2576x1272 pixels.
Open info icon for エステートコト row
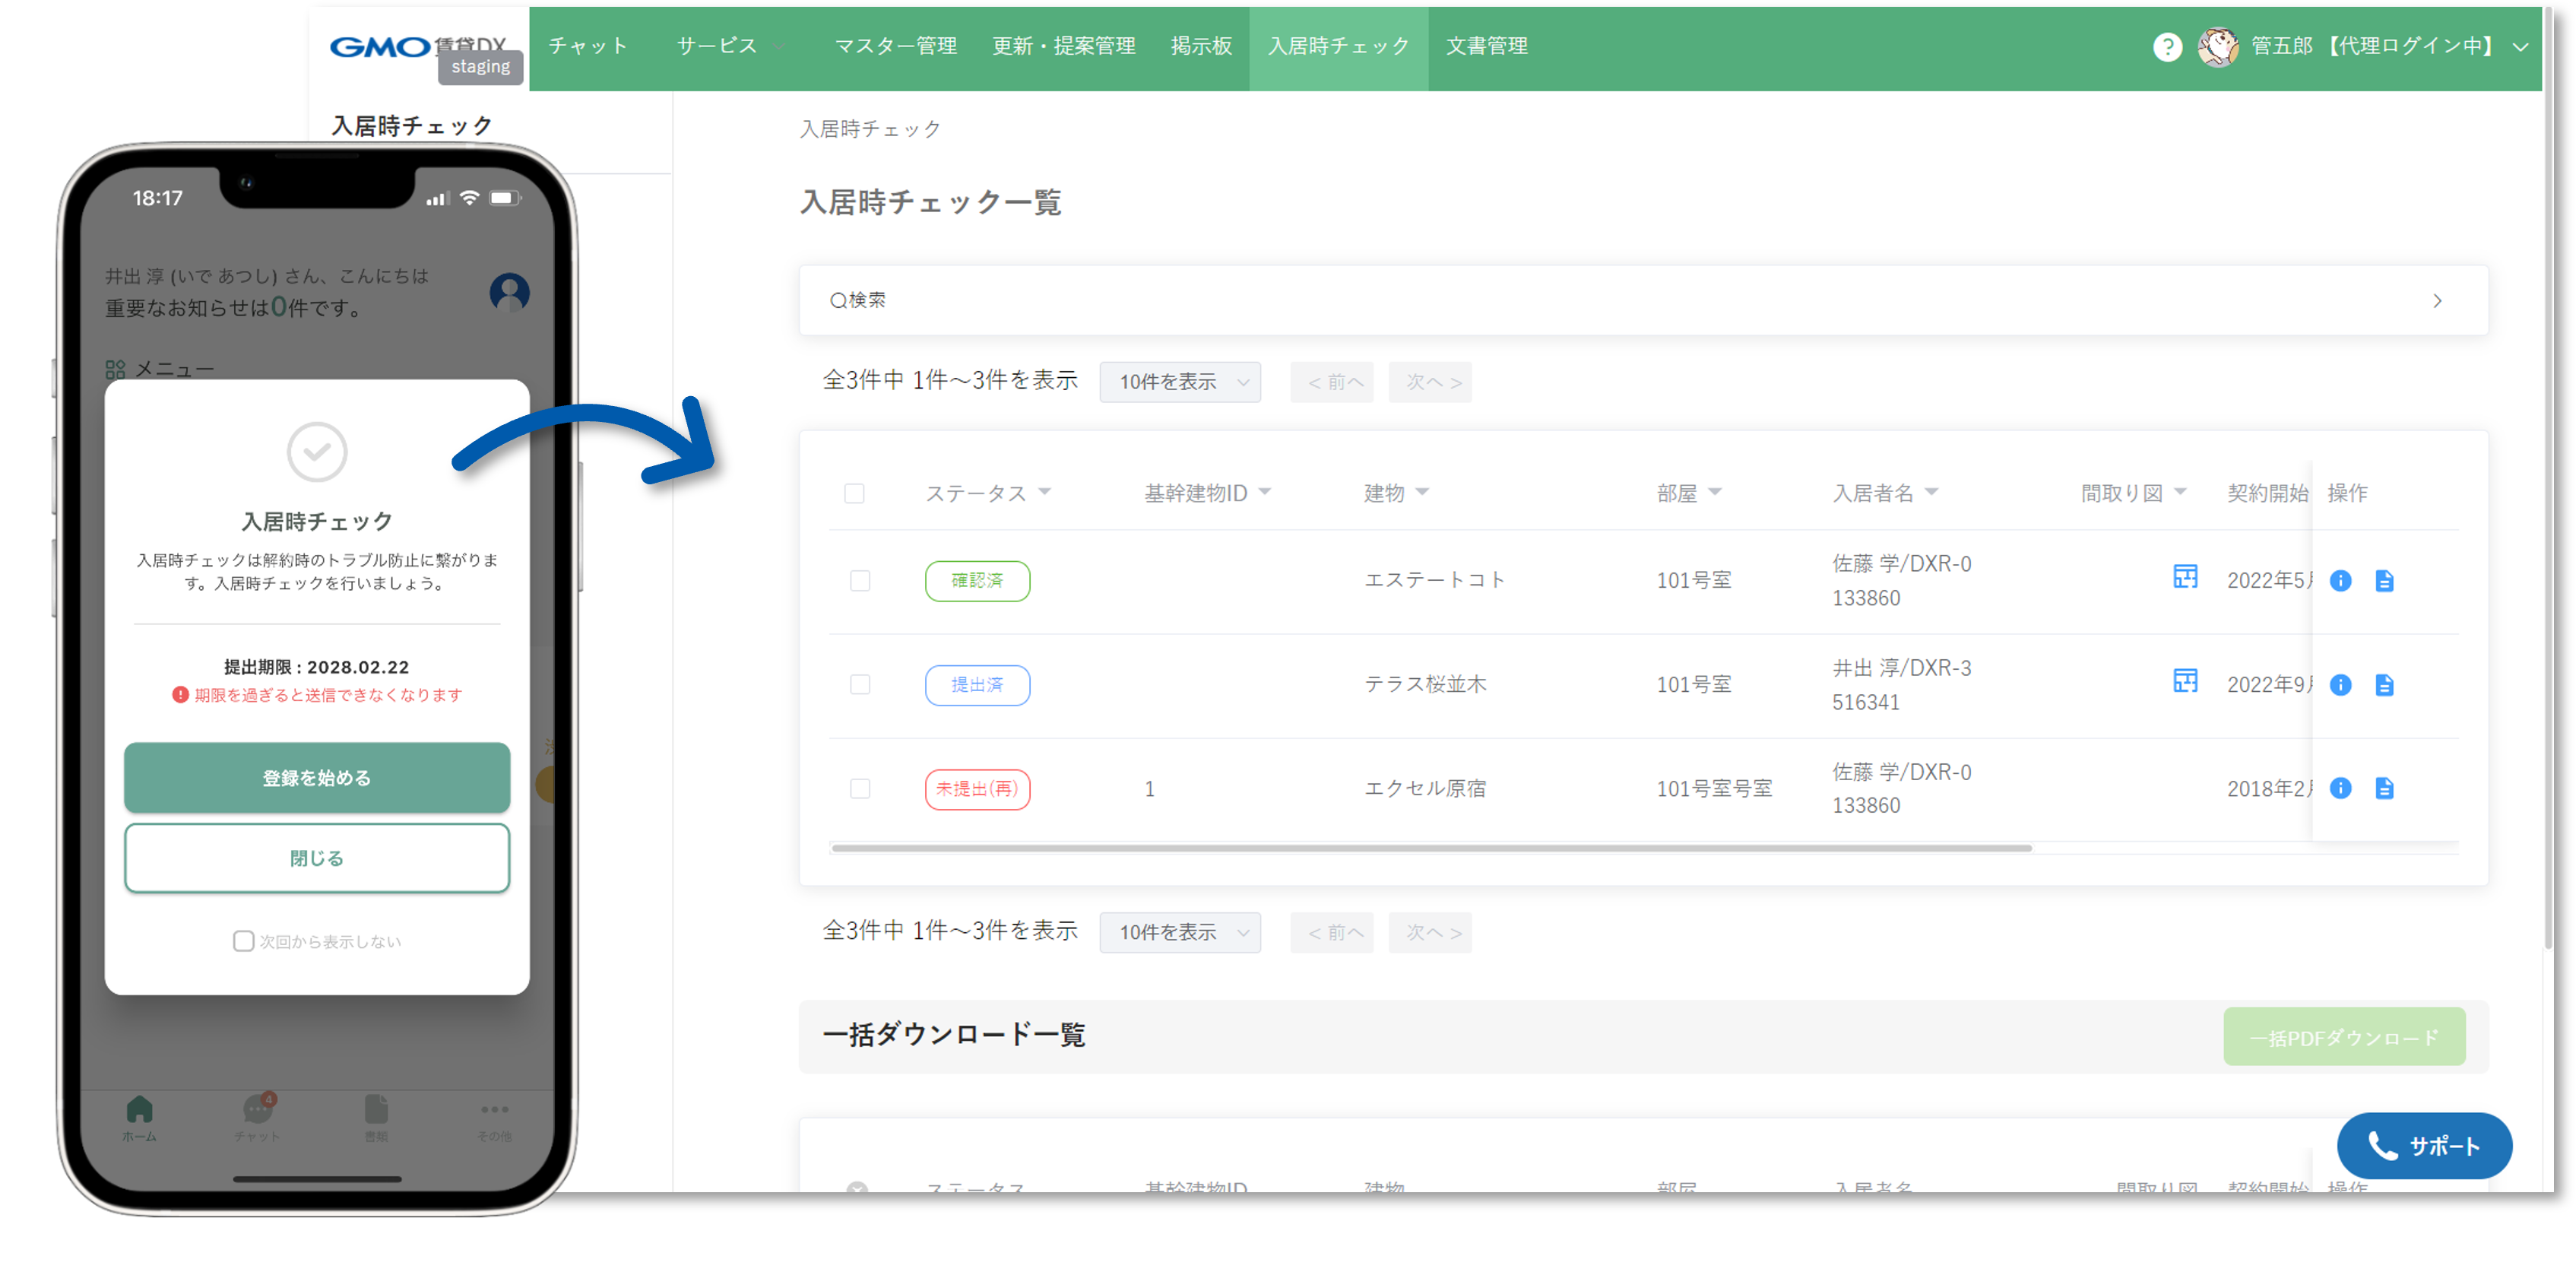(2340, 581)
